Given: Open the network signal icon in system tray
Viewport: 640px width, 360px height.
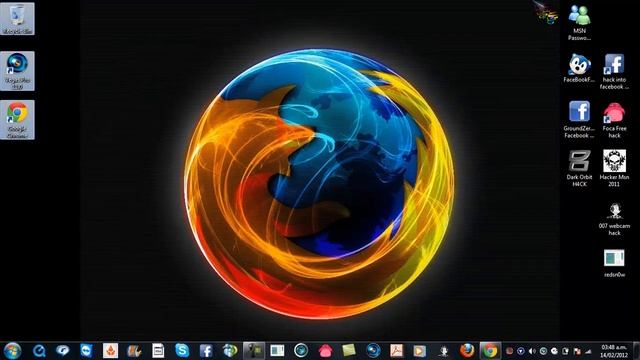Looking at the screenshot, I should pyautogui.click(x=588, y=351).
